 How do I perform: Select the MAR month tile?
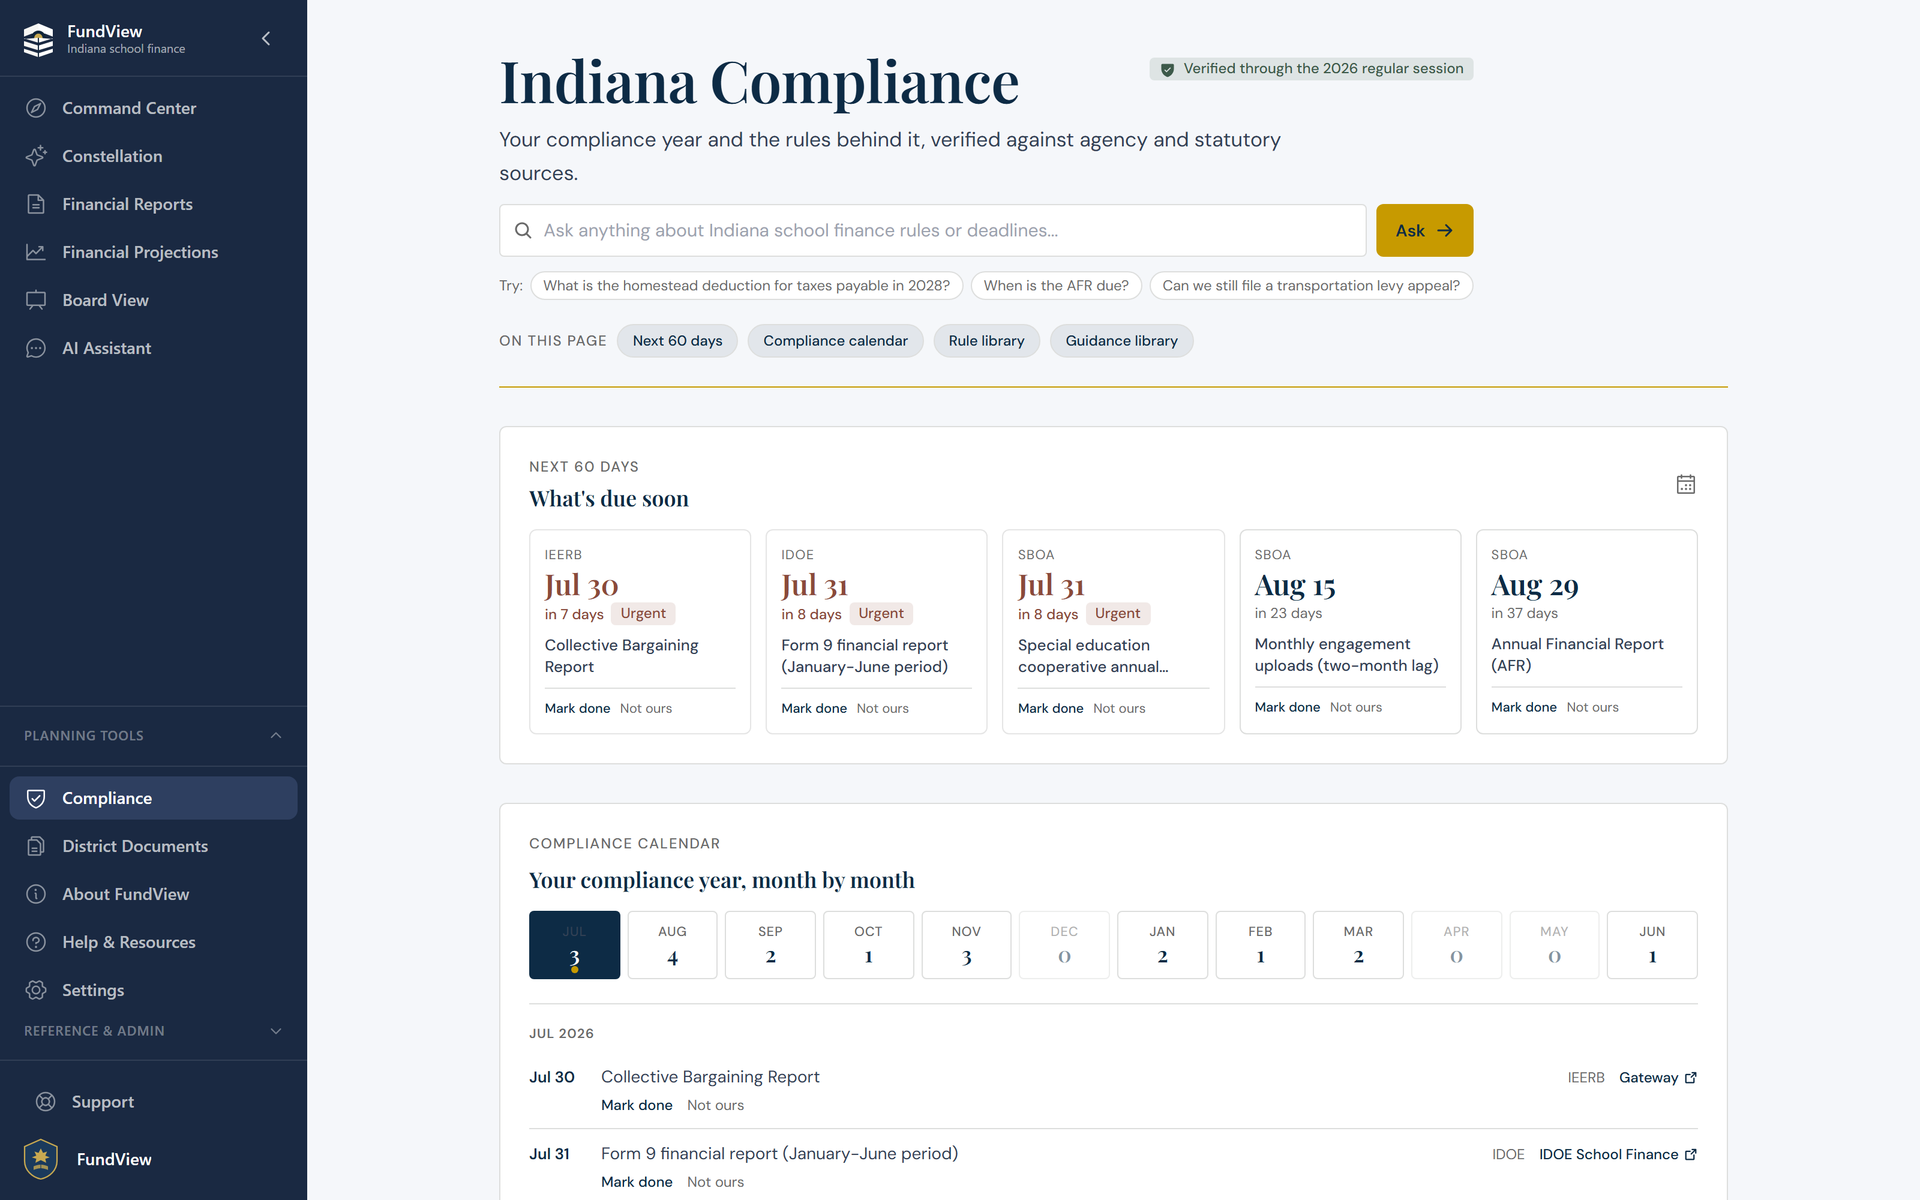coord(1358,945)
